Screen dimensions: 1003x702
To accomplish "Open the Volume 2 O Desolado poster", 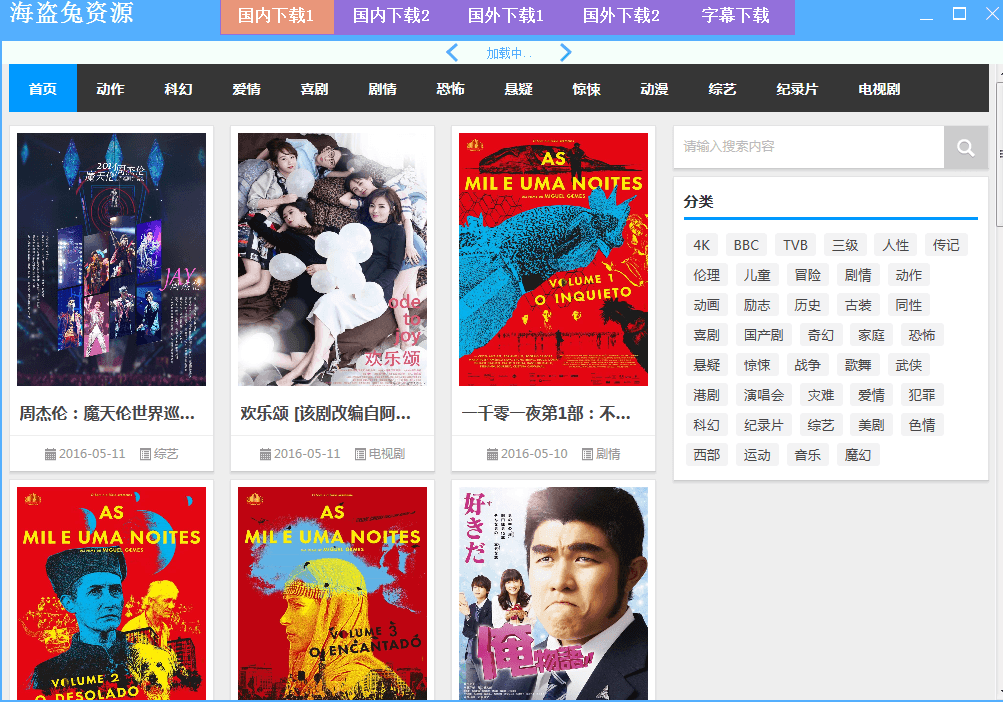I will [111, 593].
